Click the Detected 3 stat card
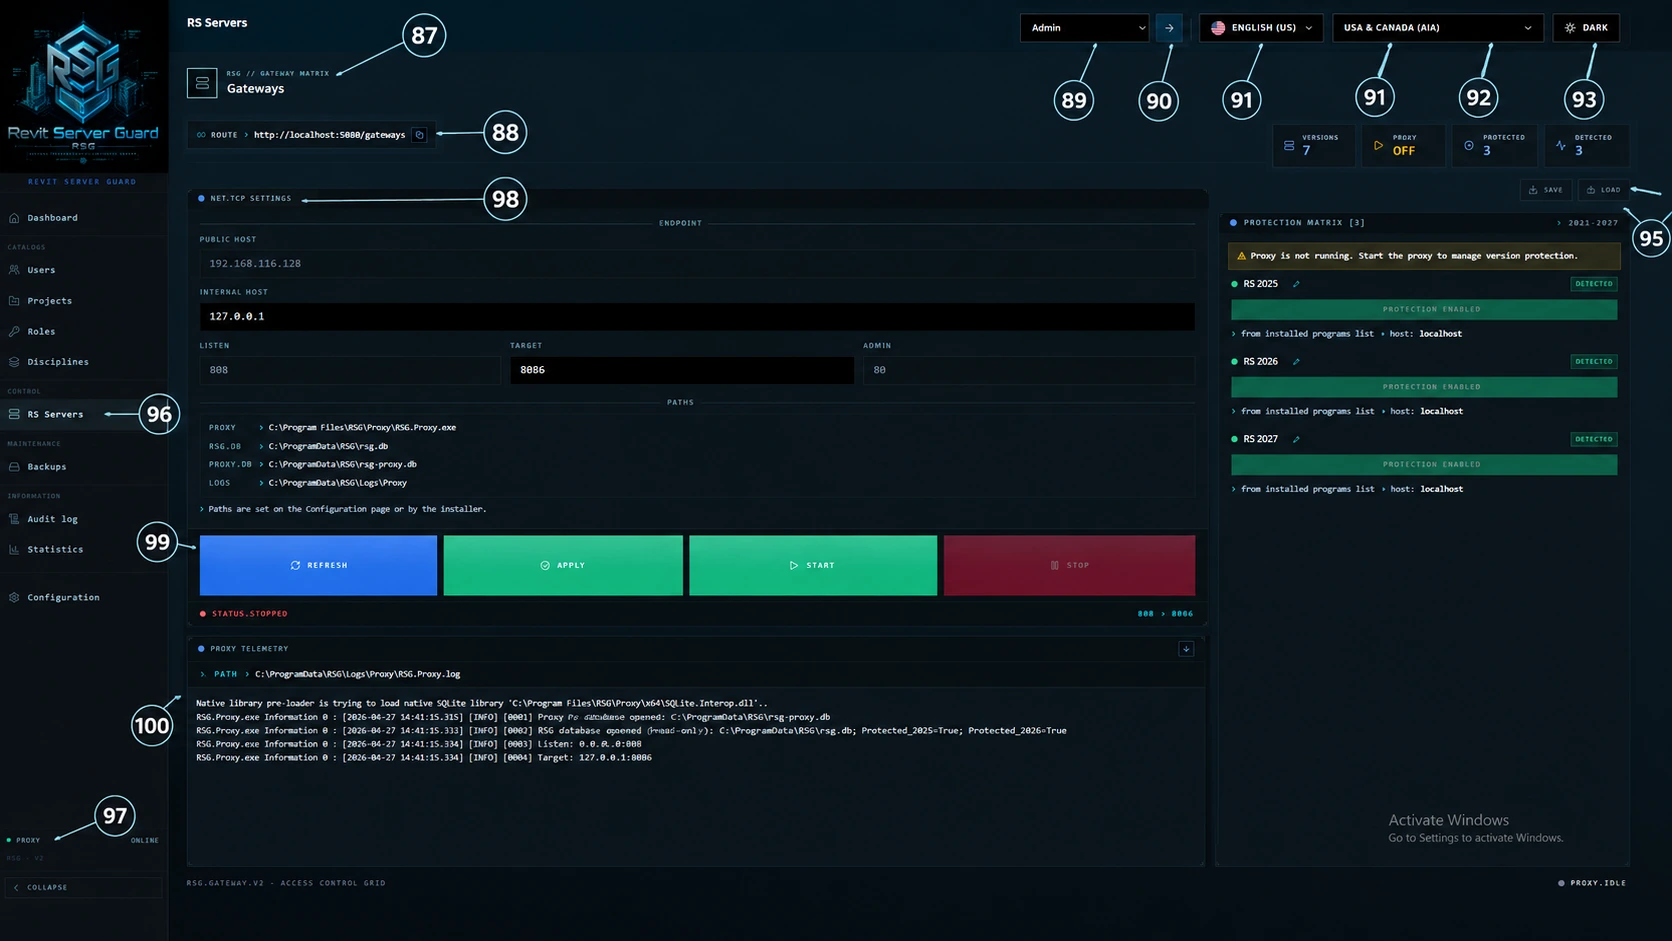 click(x=1586, y=145)
